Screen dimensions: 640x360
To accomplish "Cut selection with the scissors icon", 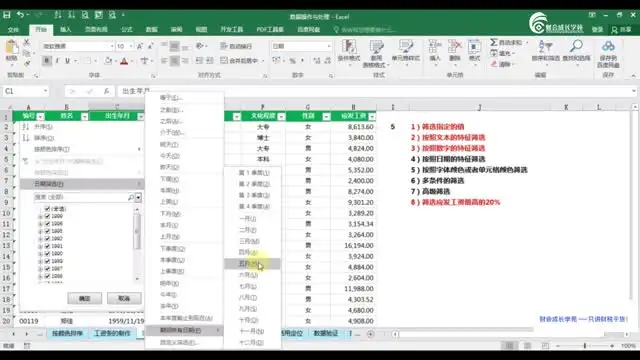I will click(x=27, y=42).
